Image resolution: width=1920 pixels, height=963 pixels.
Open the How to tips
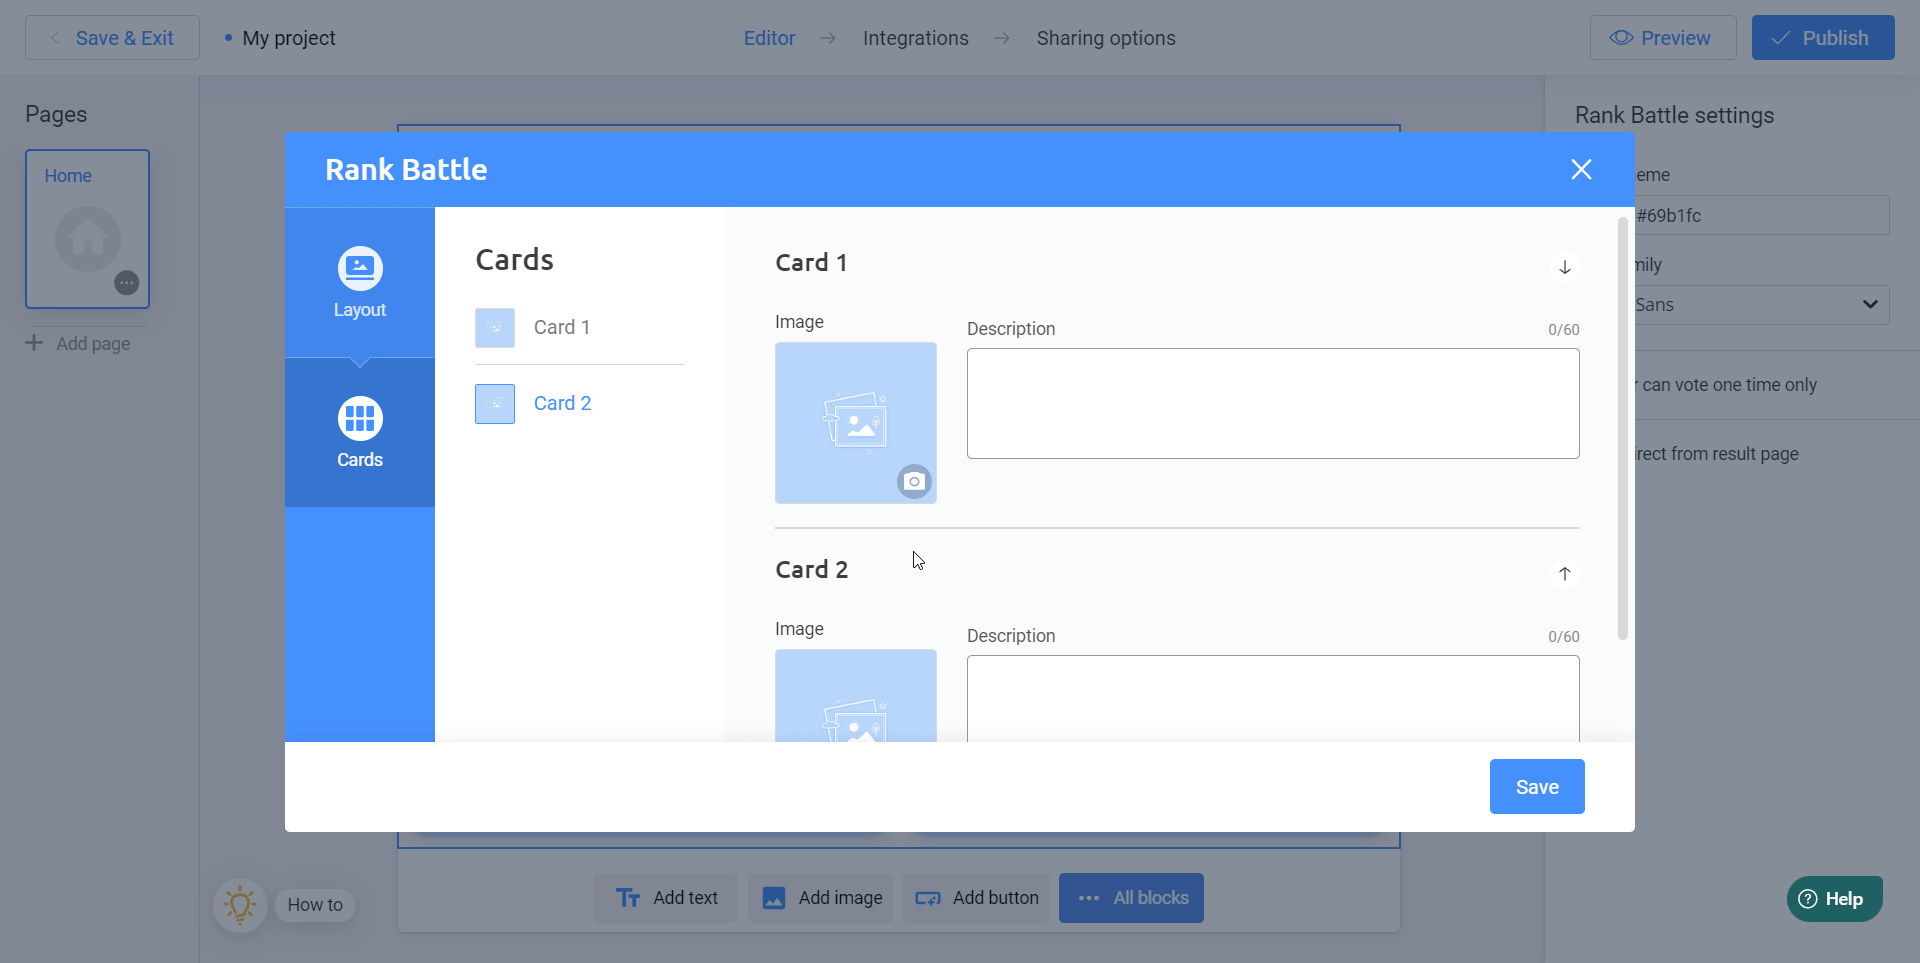[315, 905]
